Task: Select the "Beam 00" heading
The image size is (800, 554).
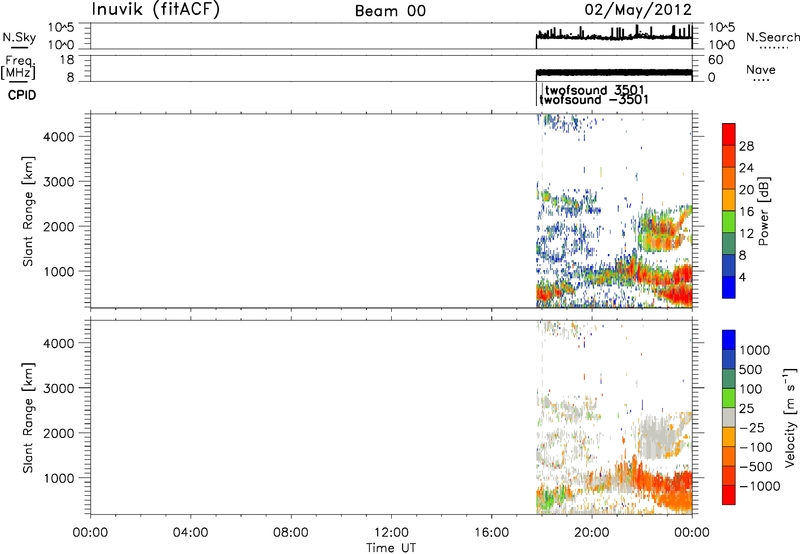Action: [x=390, y=11]
